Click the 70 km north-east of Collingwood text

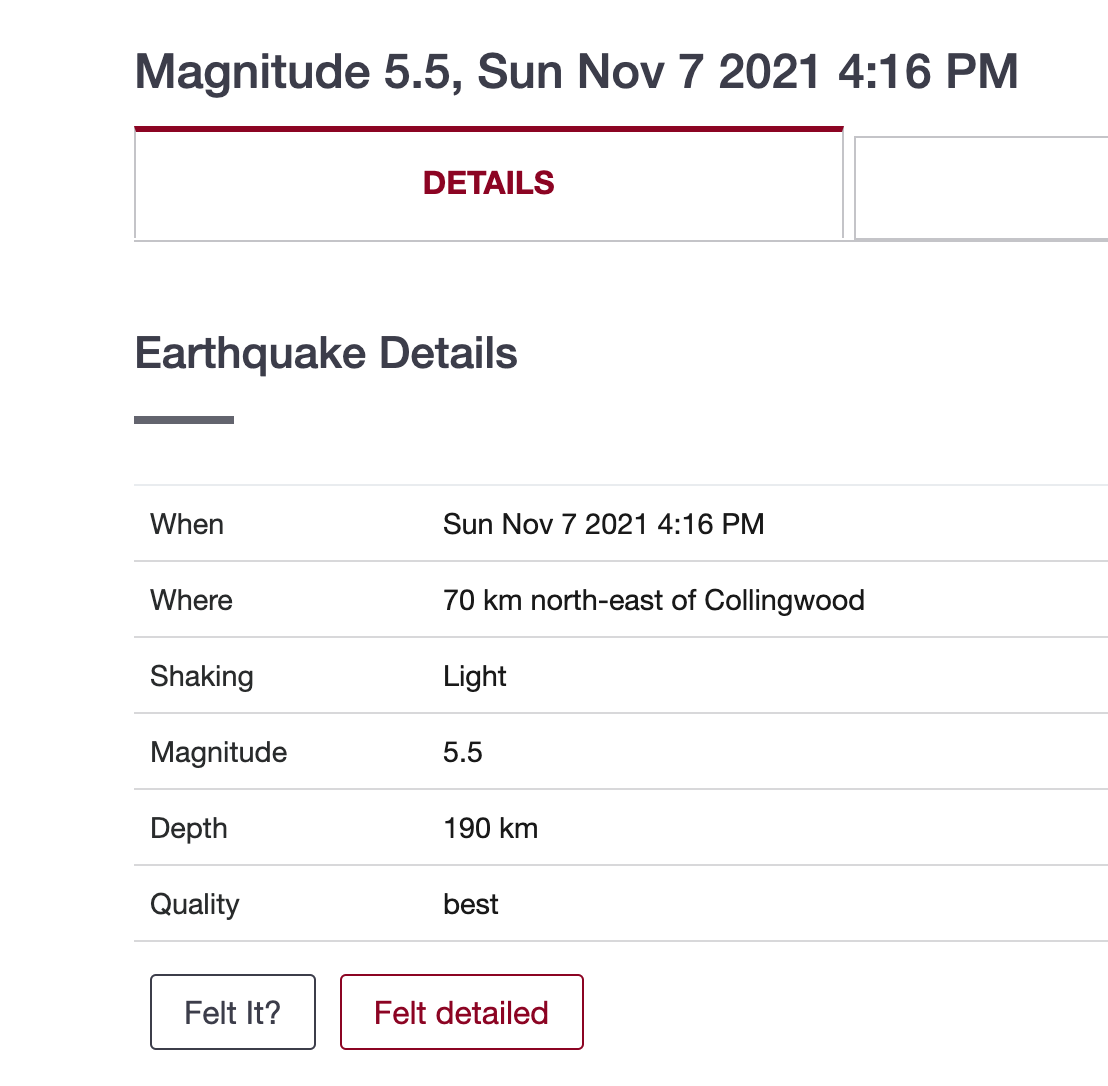tap(654, 600)
